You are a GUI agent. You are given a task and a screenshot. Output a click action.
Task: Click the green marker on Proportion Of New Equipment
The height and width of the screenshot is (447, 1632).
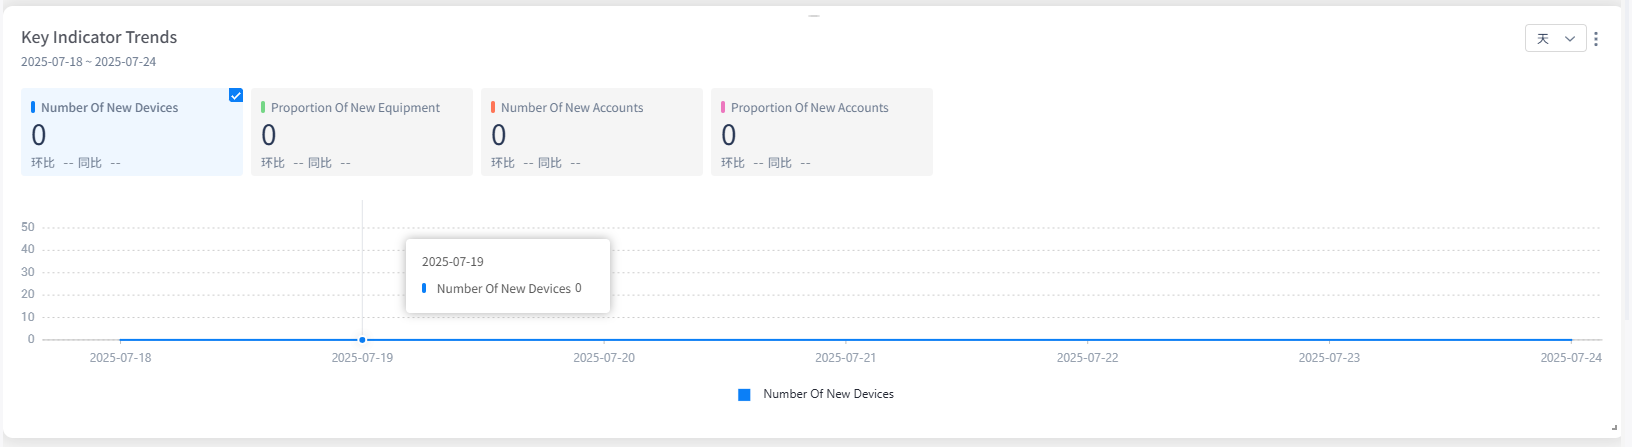(263, 107)
